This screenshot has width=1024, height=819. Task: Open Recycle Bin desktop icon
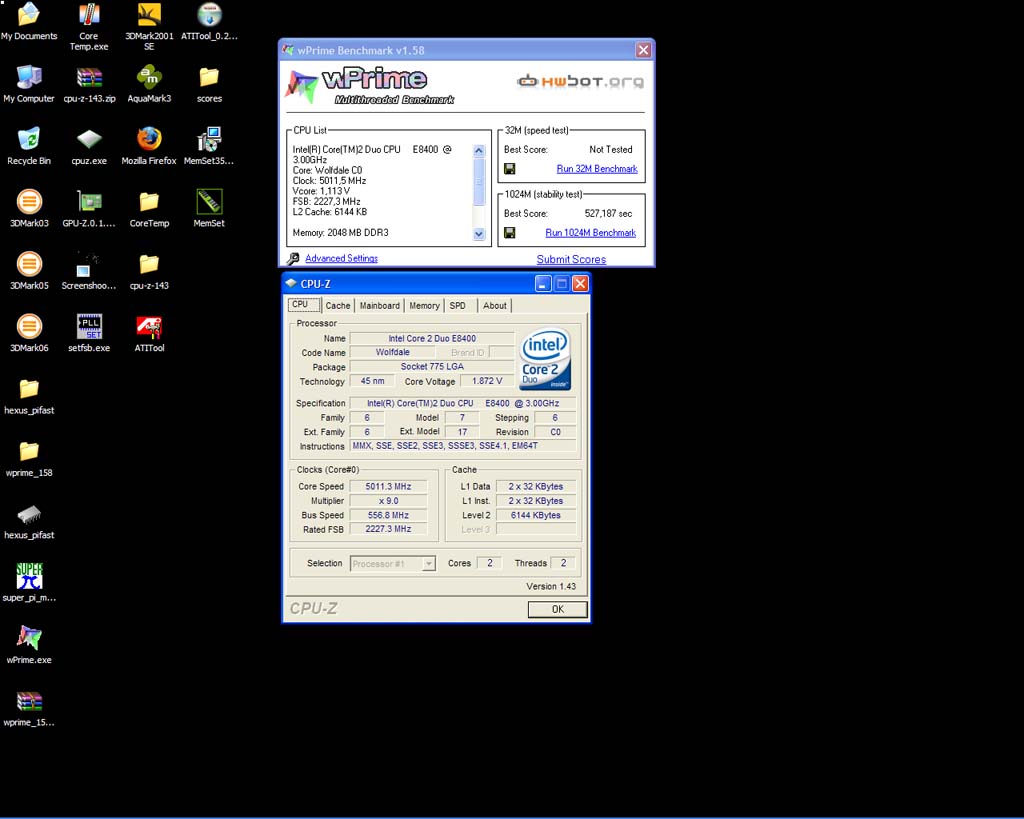click(29, 146)
